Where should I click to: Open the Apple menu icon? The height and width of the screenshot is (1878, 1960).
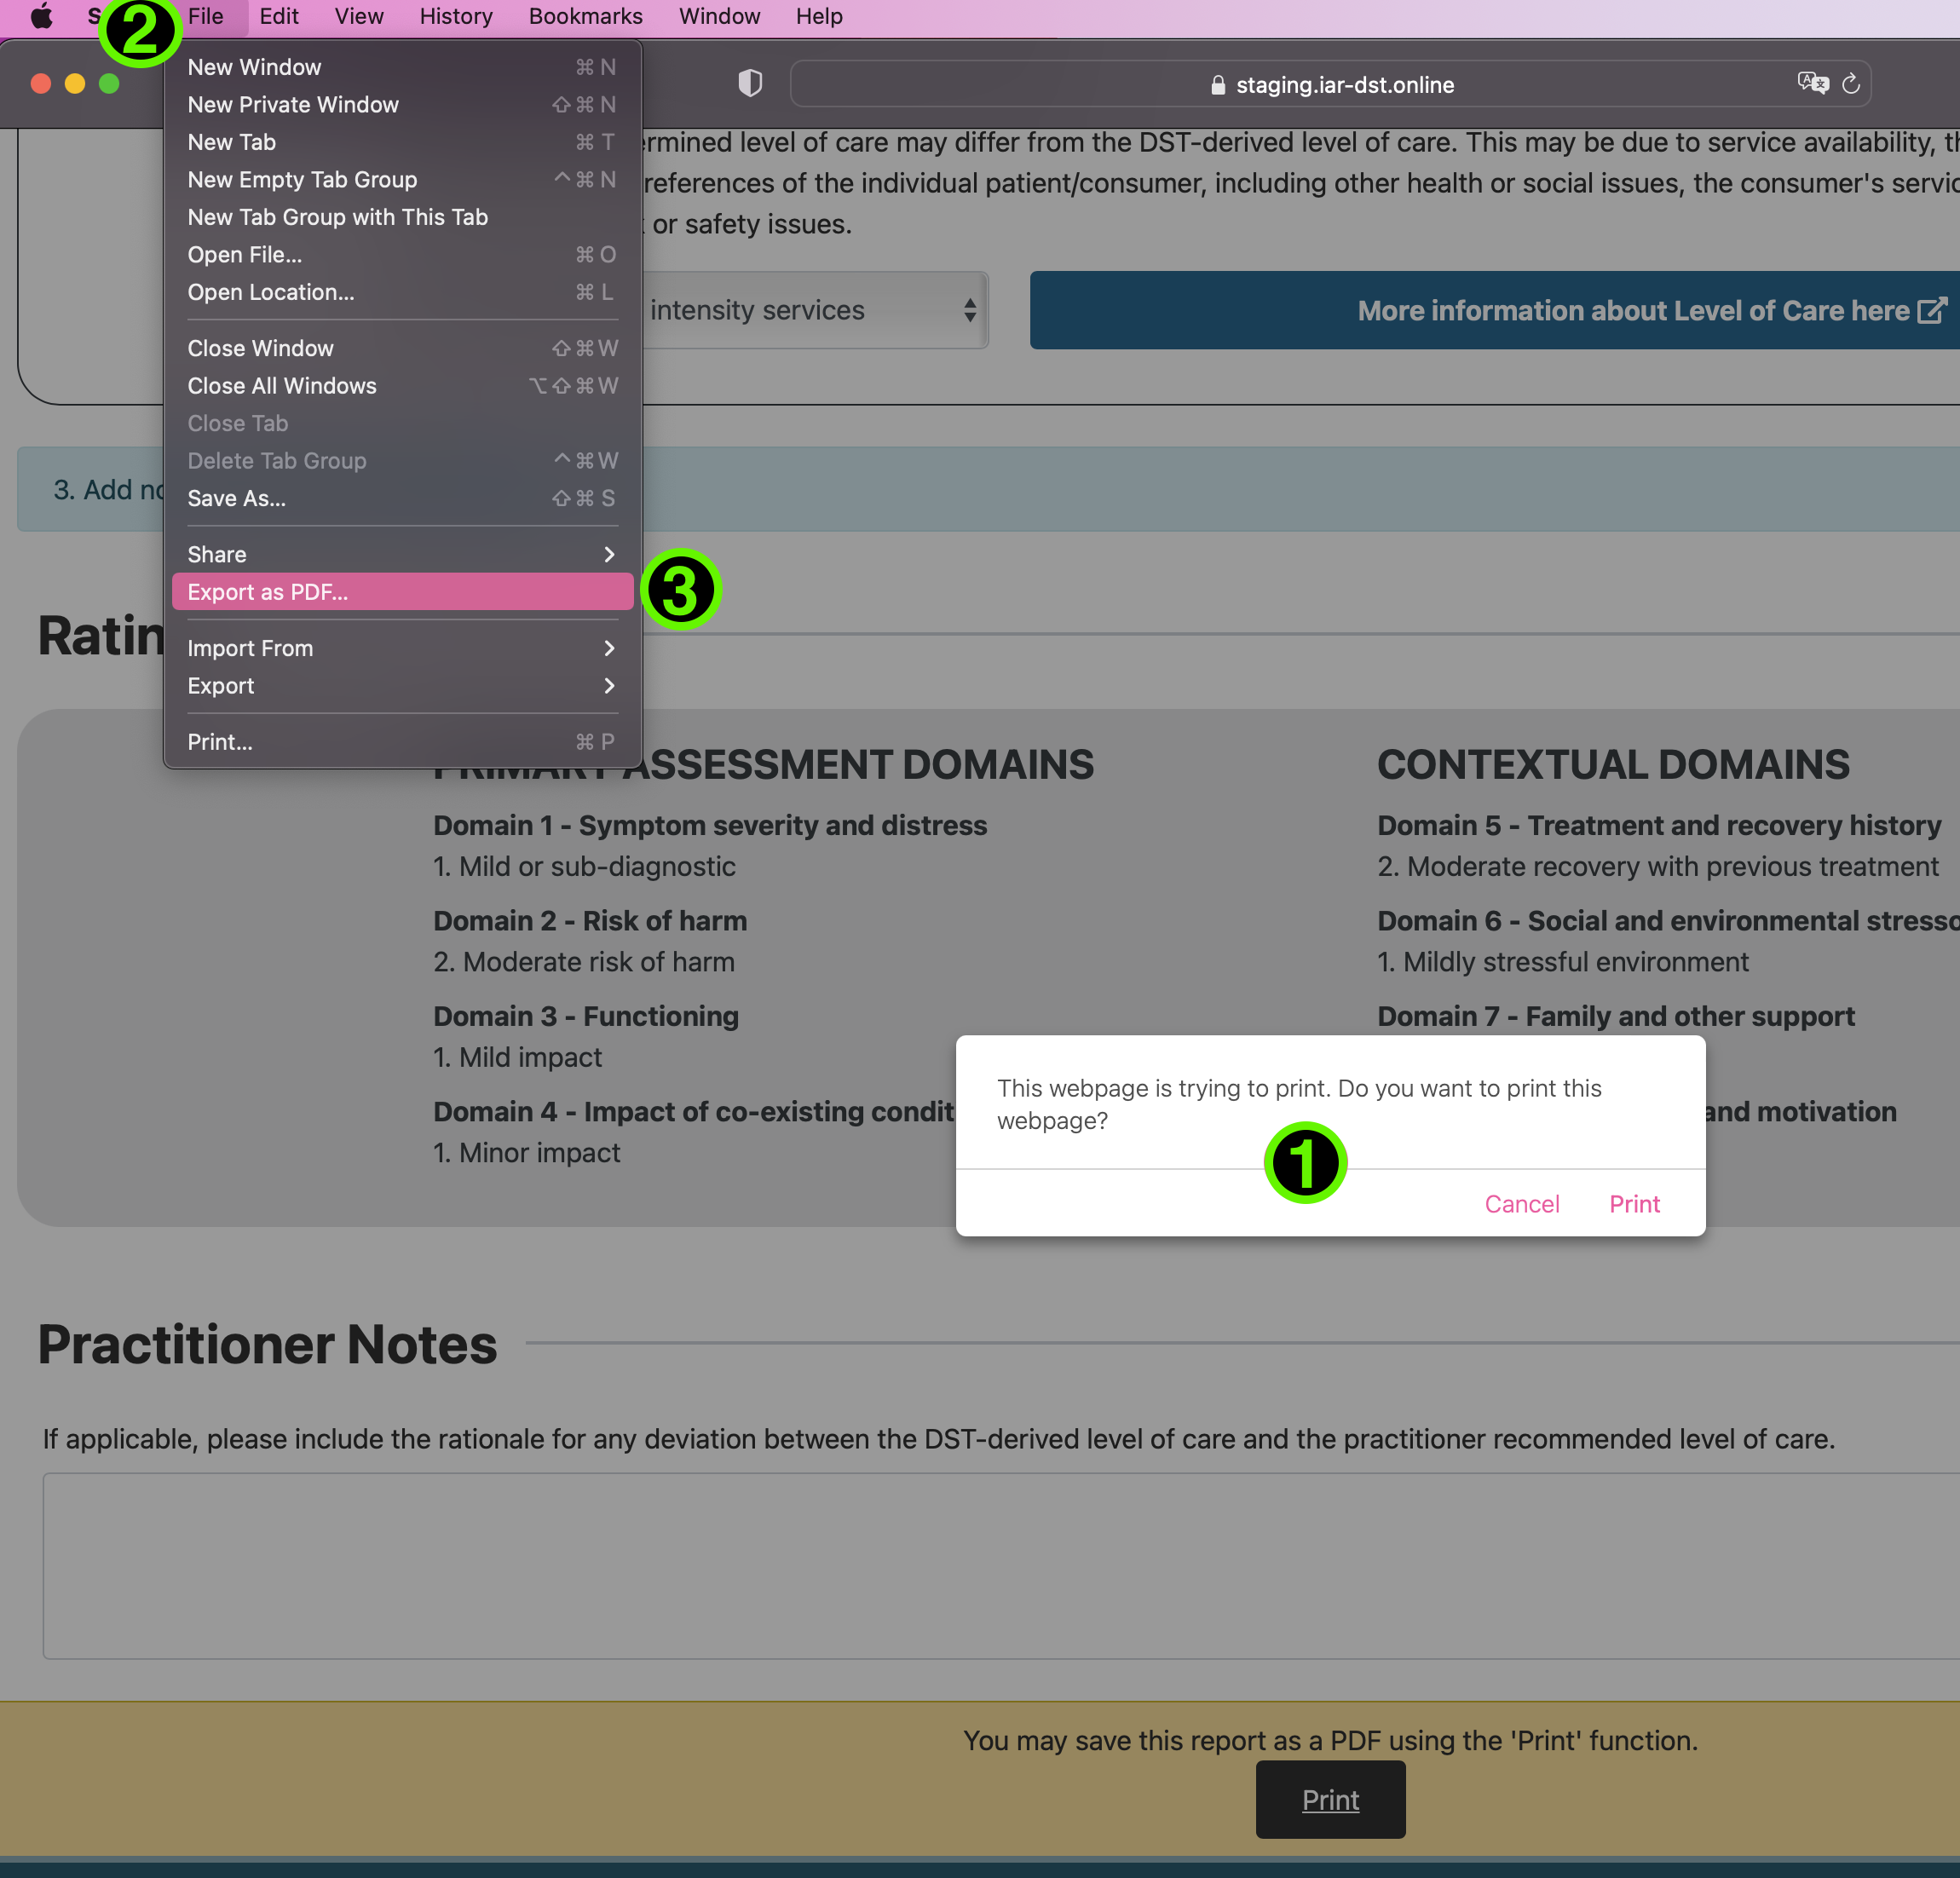[41, 16]
